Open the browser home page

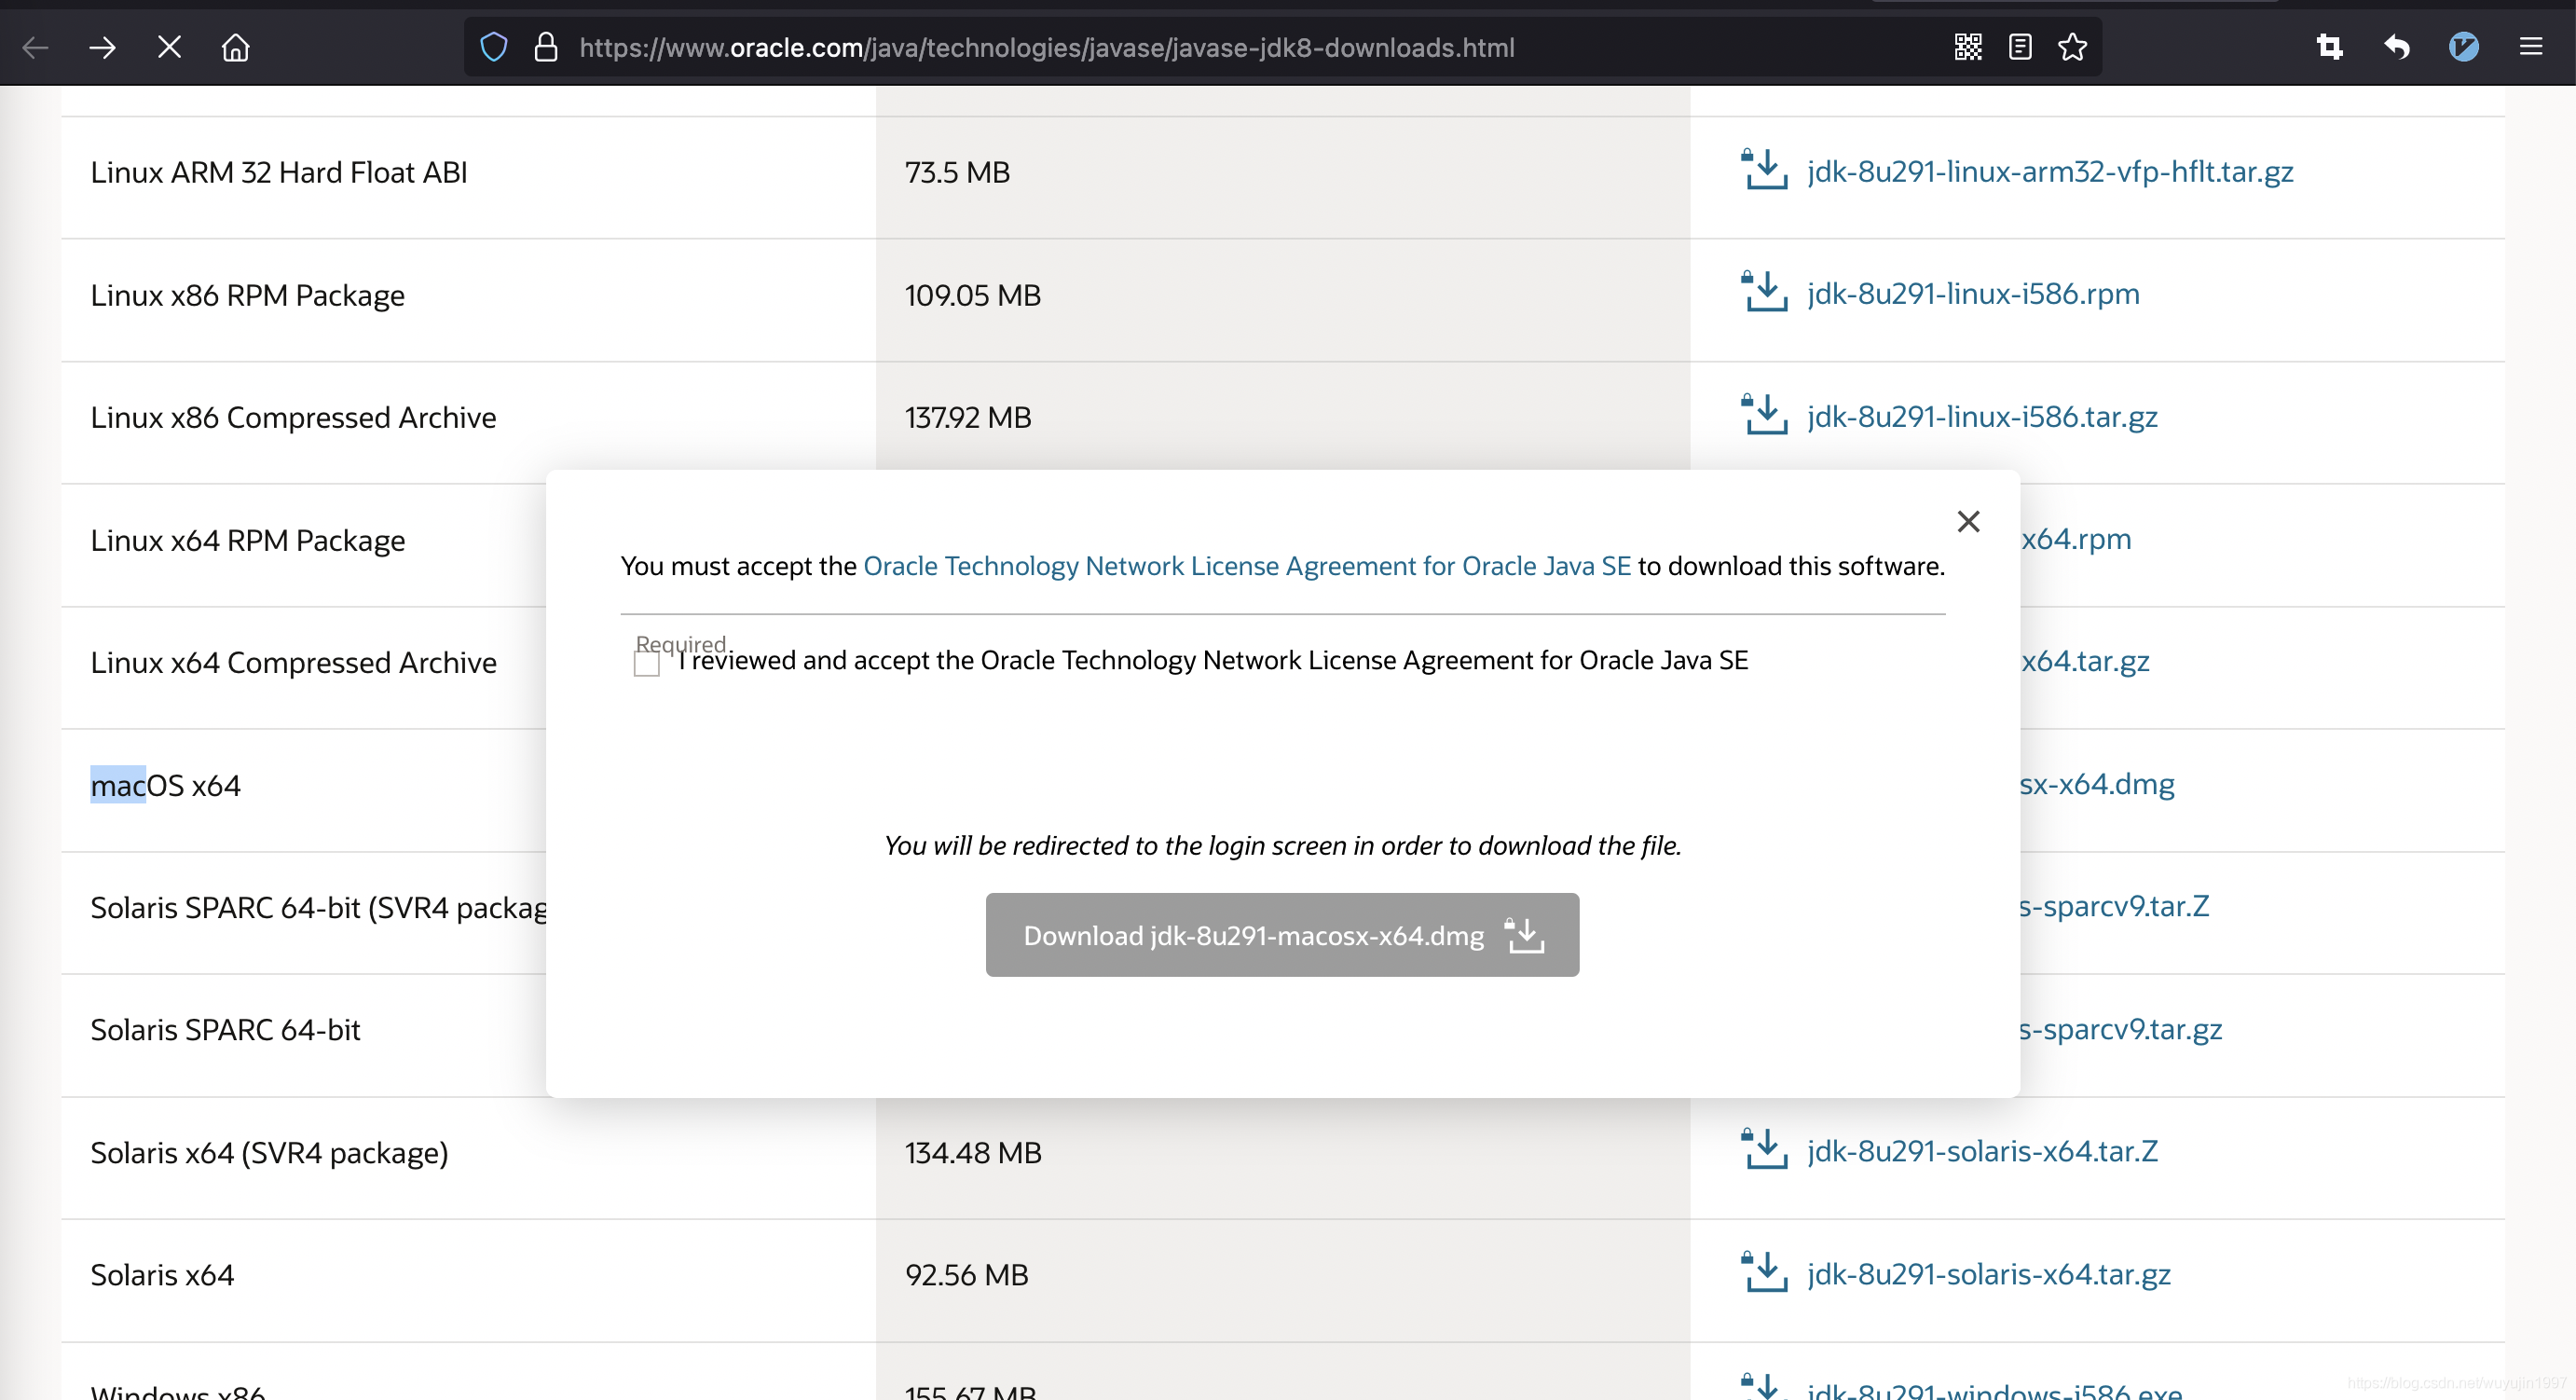(x=235, y=47)
